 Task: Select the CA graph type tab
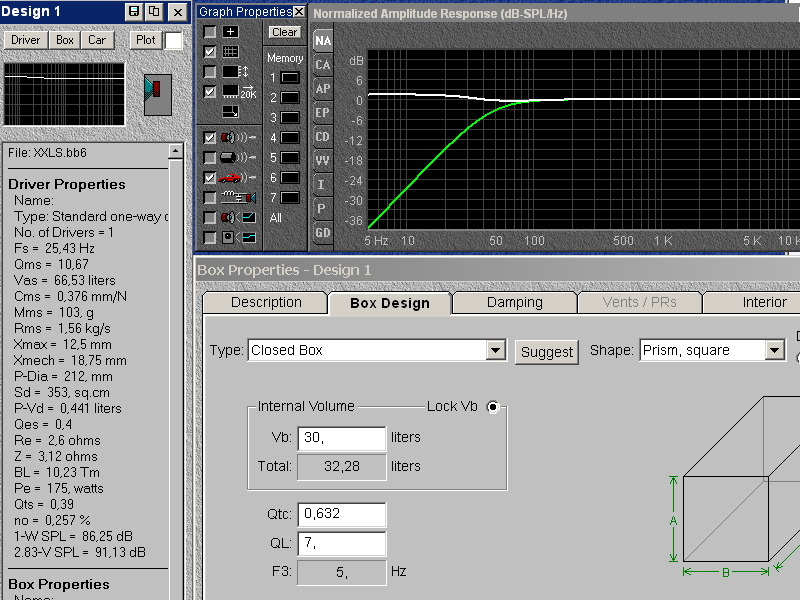(322, 65)
